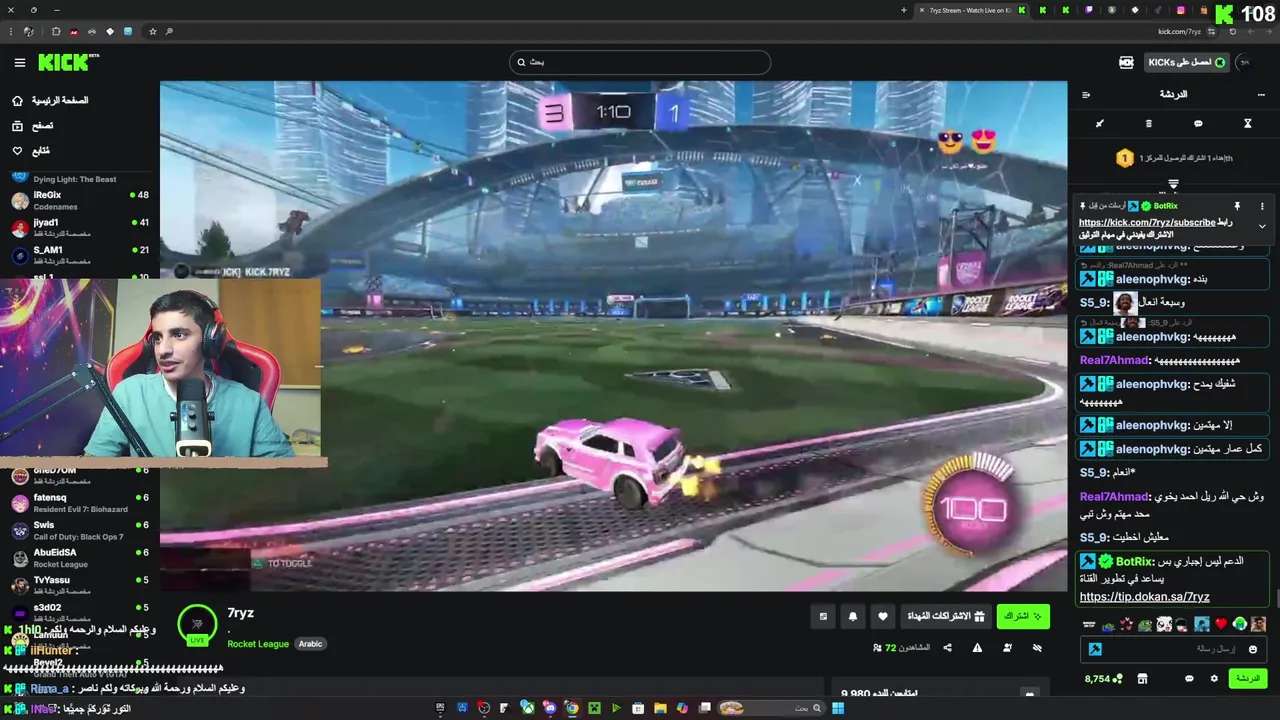Open the kick.com/7ryz/subscribe link
This screenshot has width=1280, height=720.
point(1147,222)
